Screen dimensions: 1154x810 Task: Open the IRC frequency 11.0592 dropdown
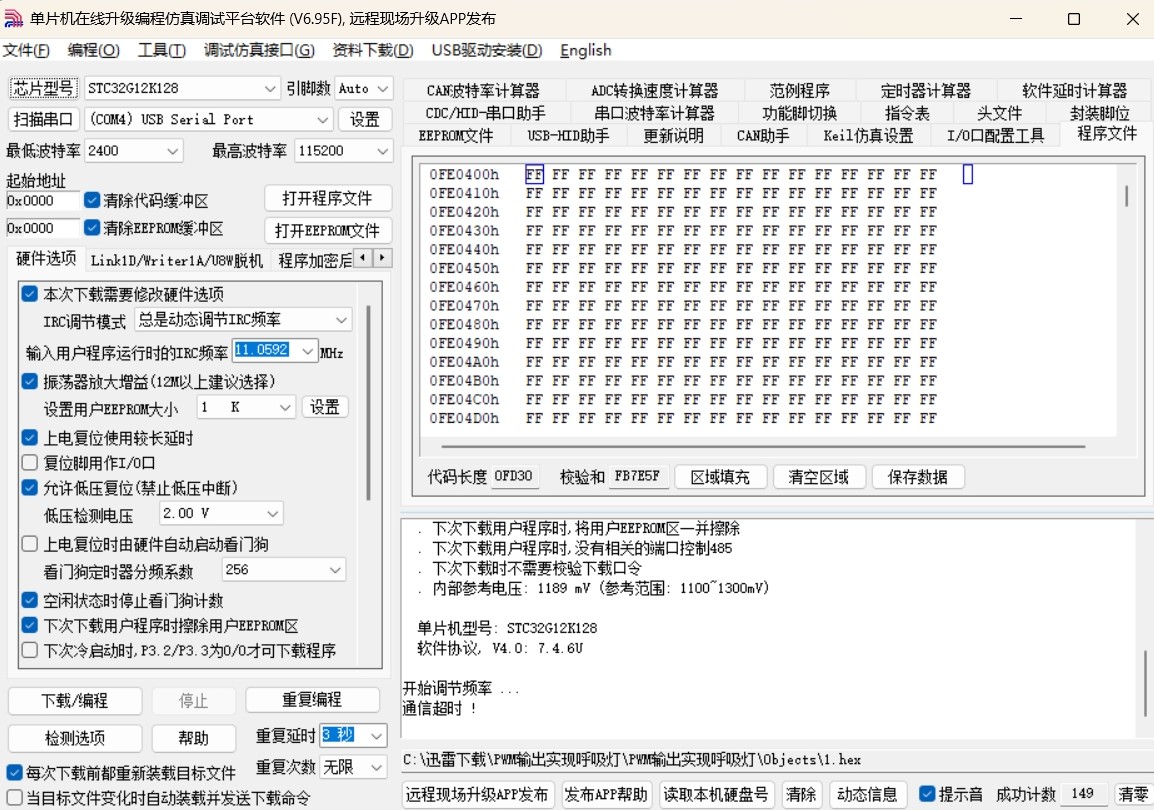click(x=275, y=350)
